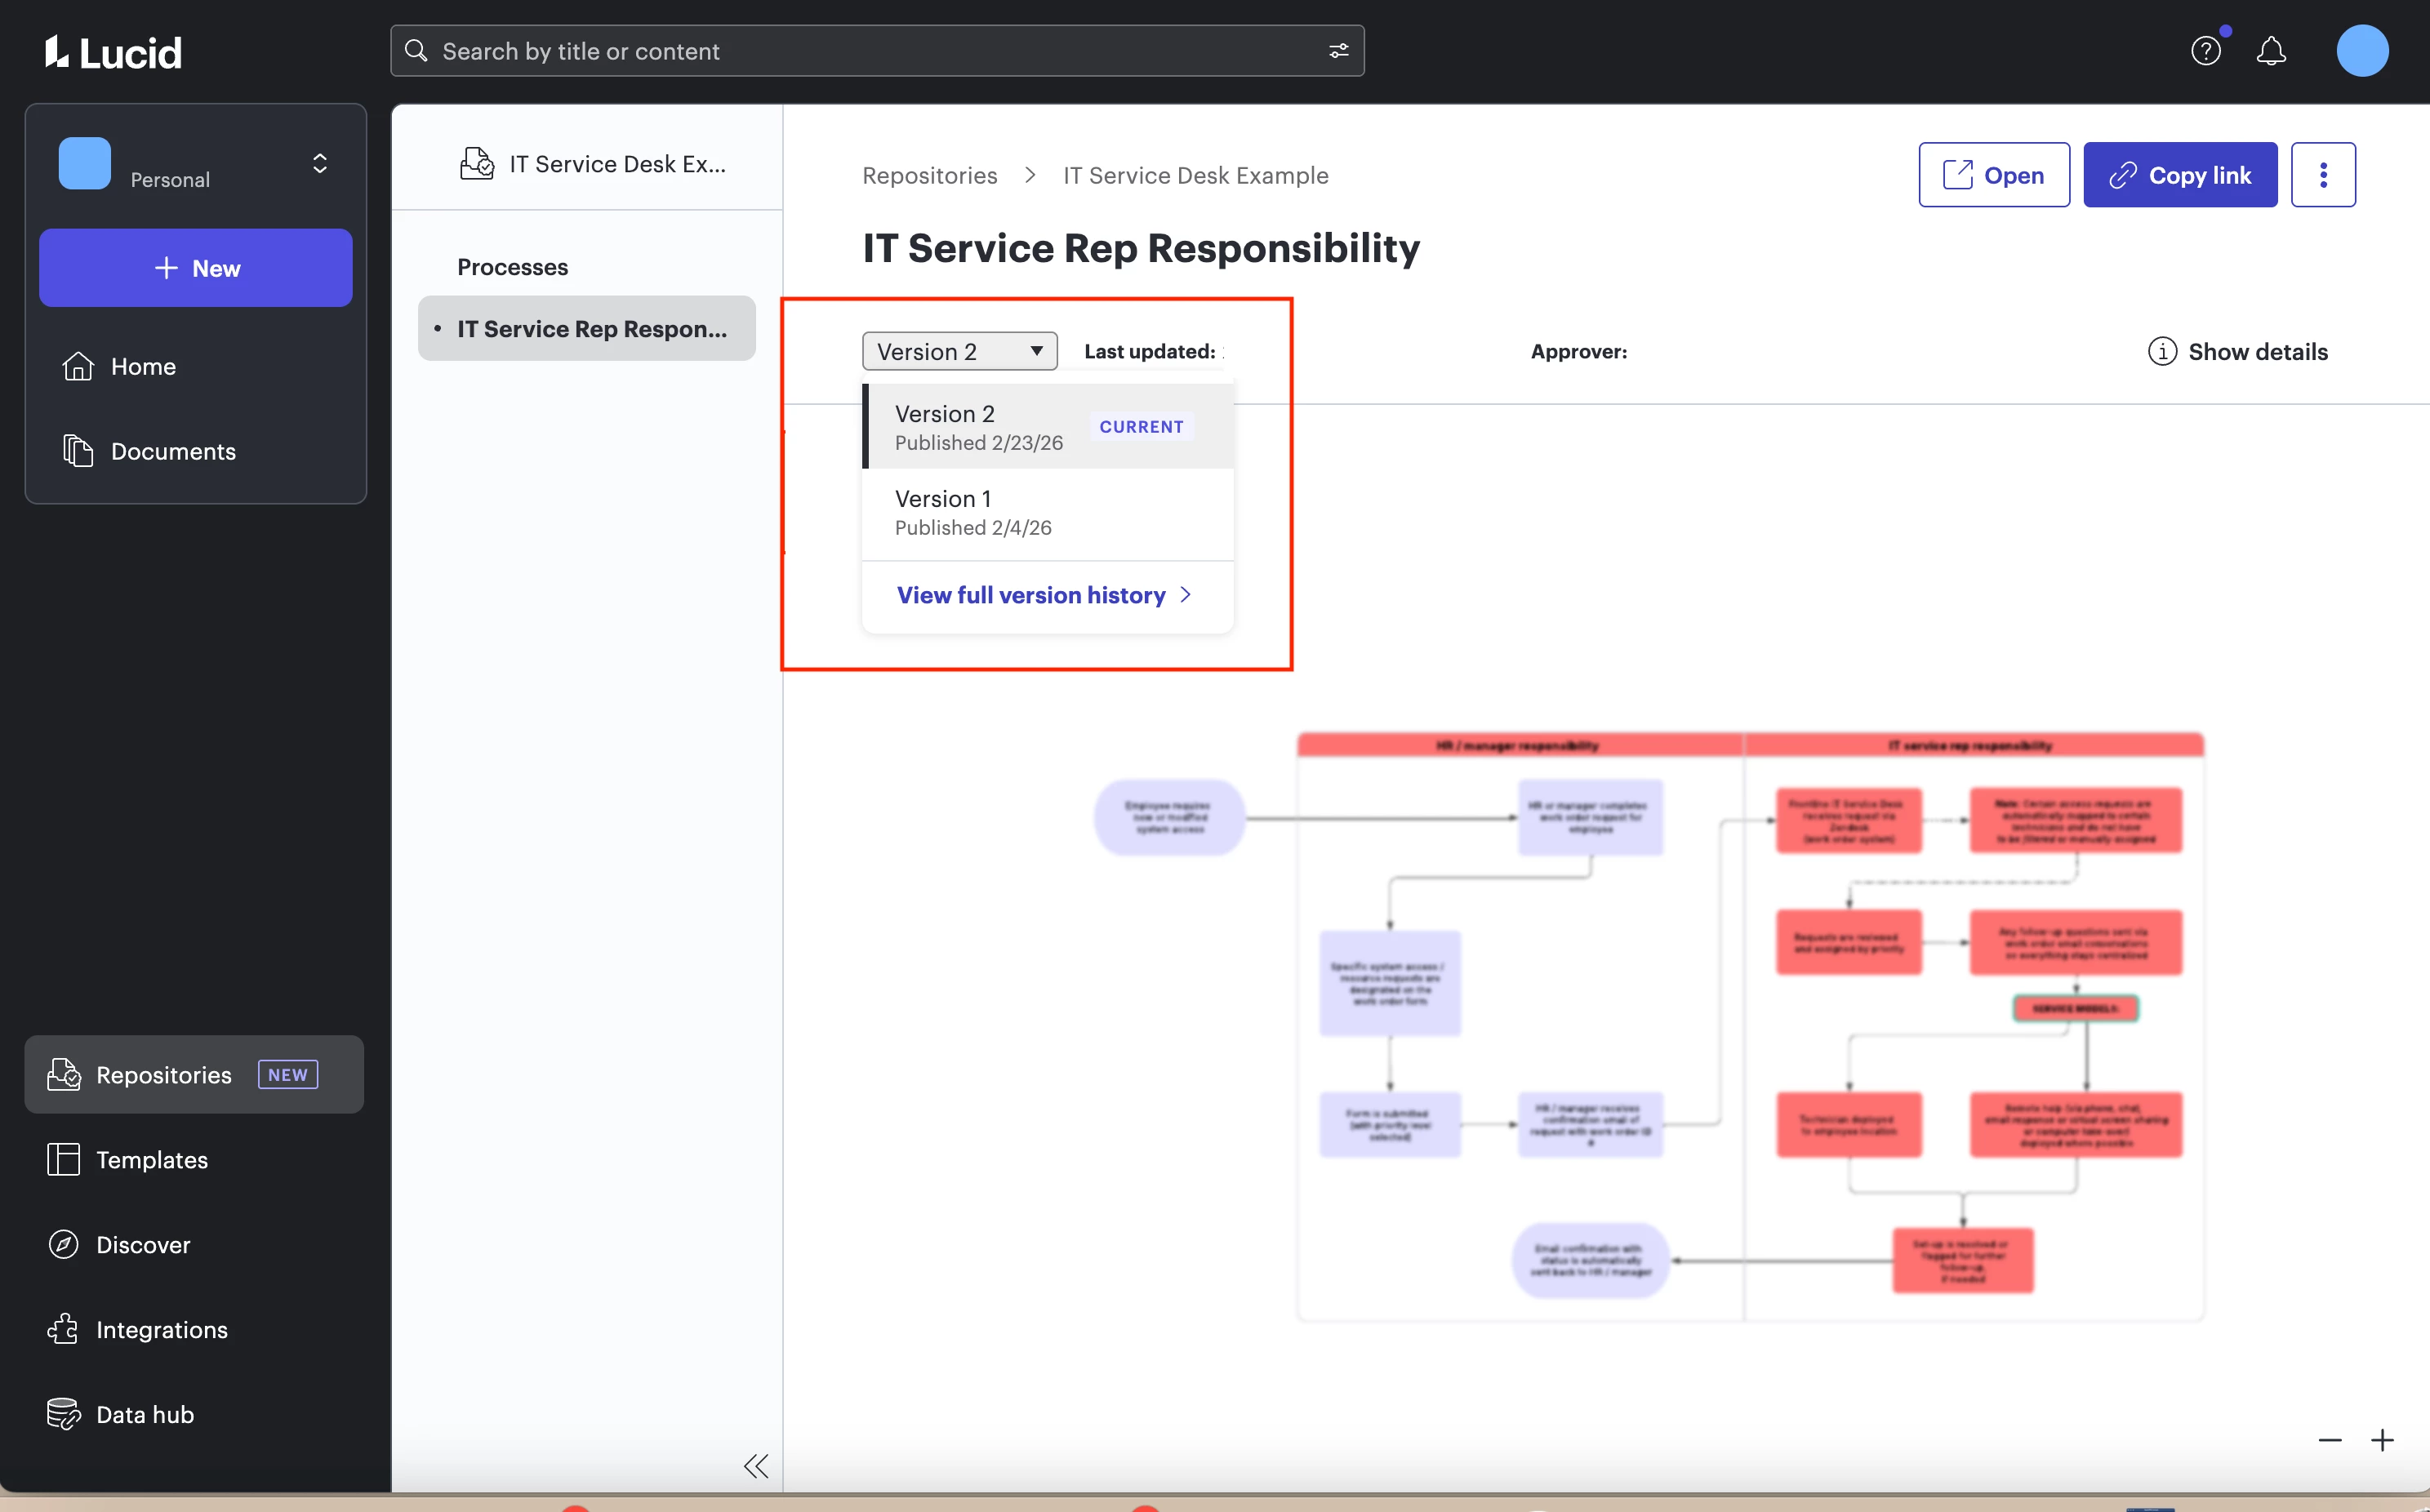Select Version 2 current entry
Screen dimensions: 2430x1512
pos(1046,427)
